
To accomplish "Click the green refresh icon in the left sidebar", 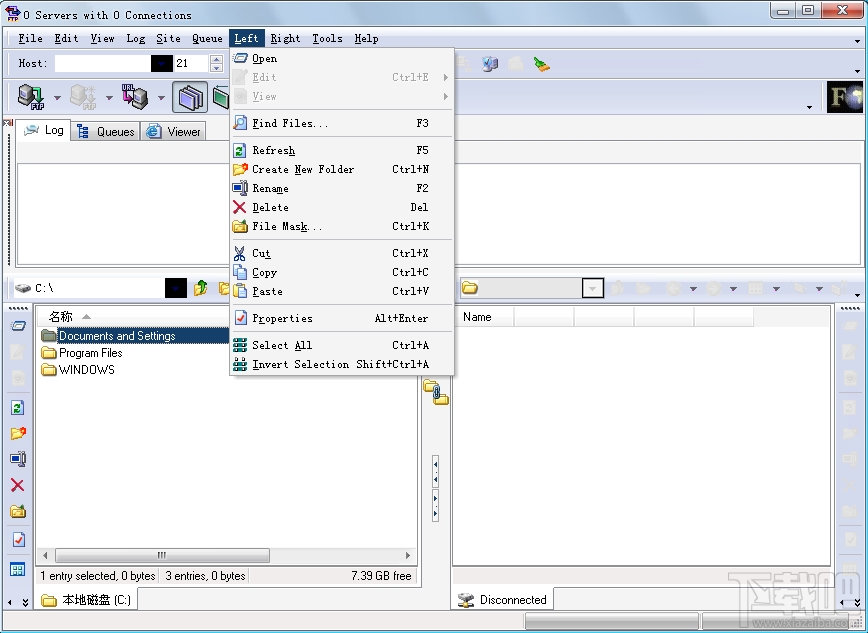I will point(17,406).
